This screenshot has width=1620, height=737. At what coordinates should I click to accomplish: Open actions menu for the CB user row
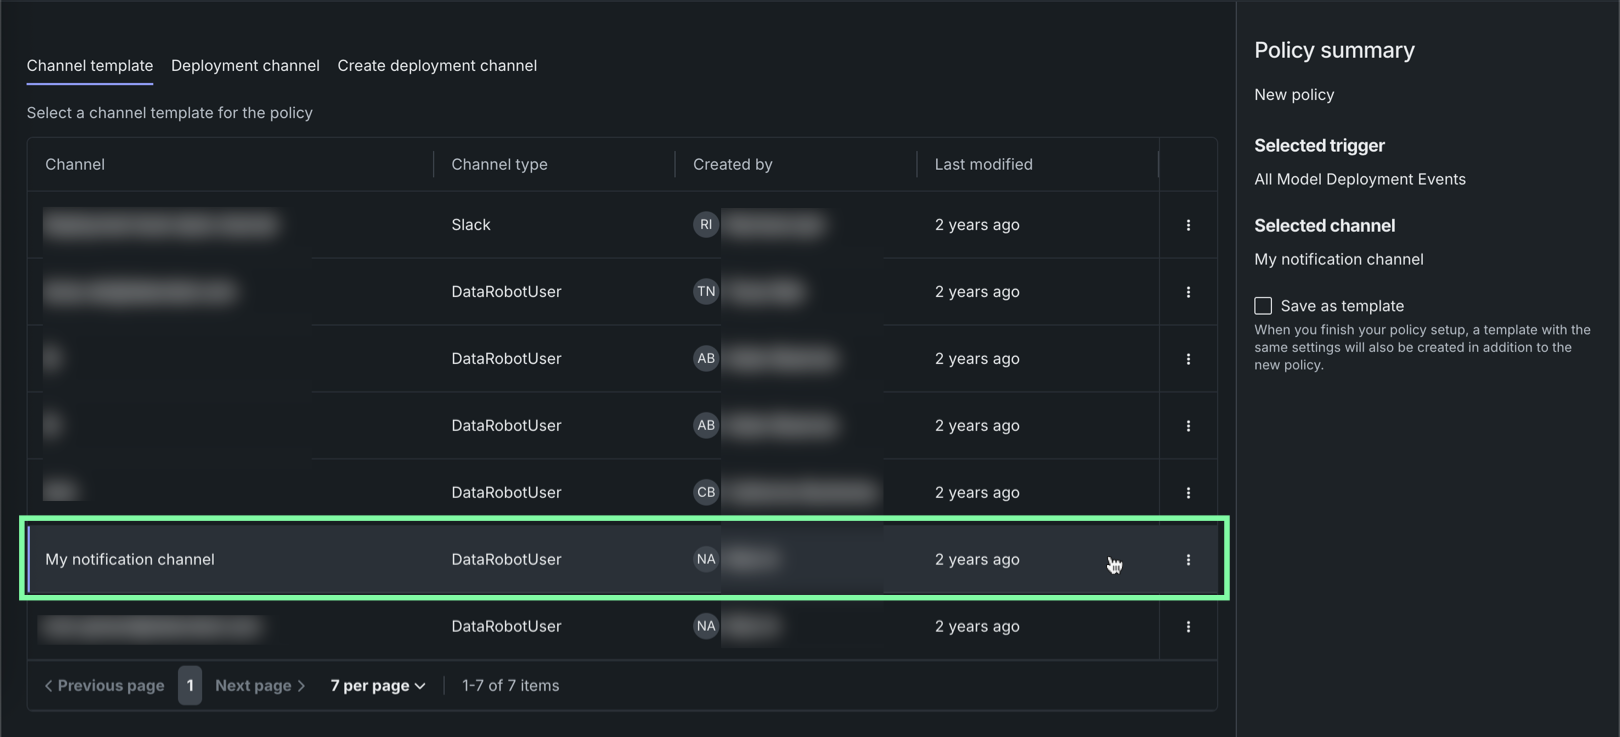(x=1188, y=493)
